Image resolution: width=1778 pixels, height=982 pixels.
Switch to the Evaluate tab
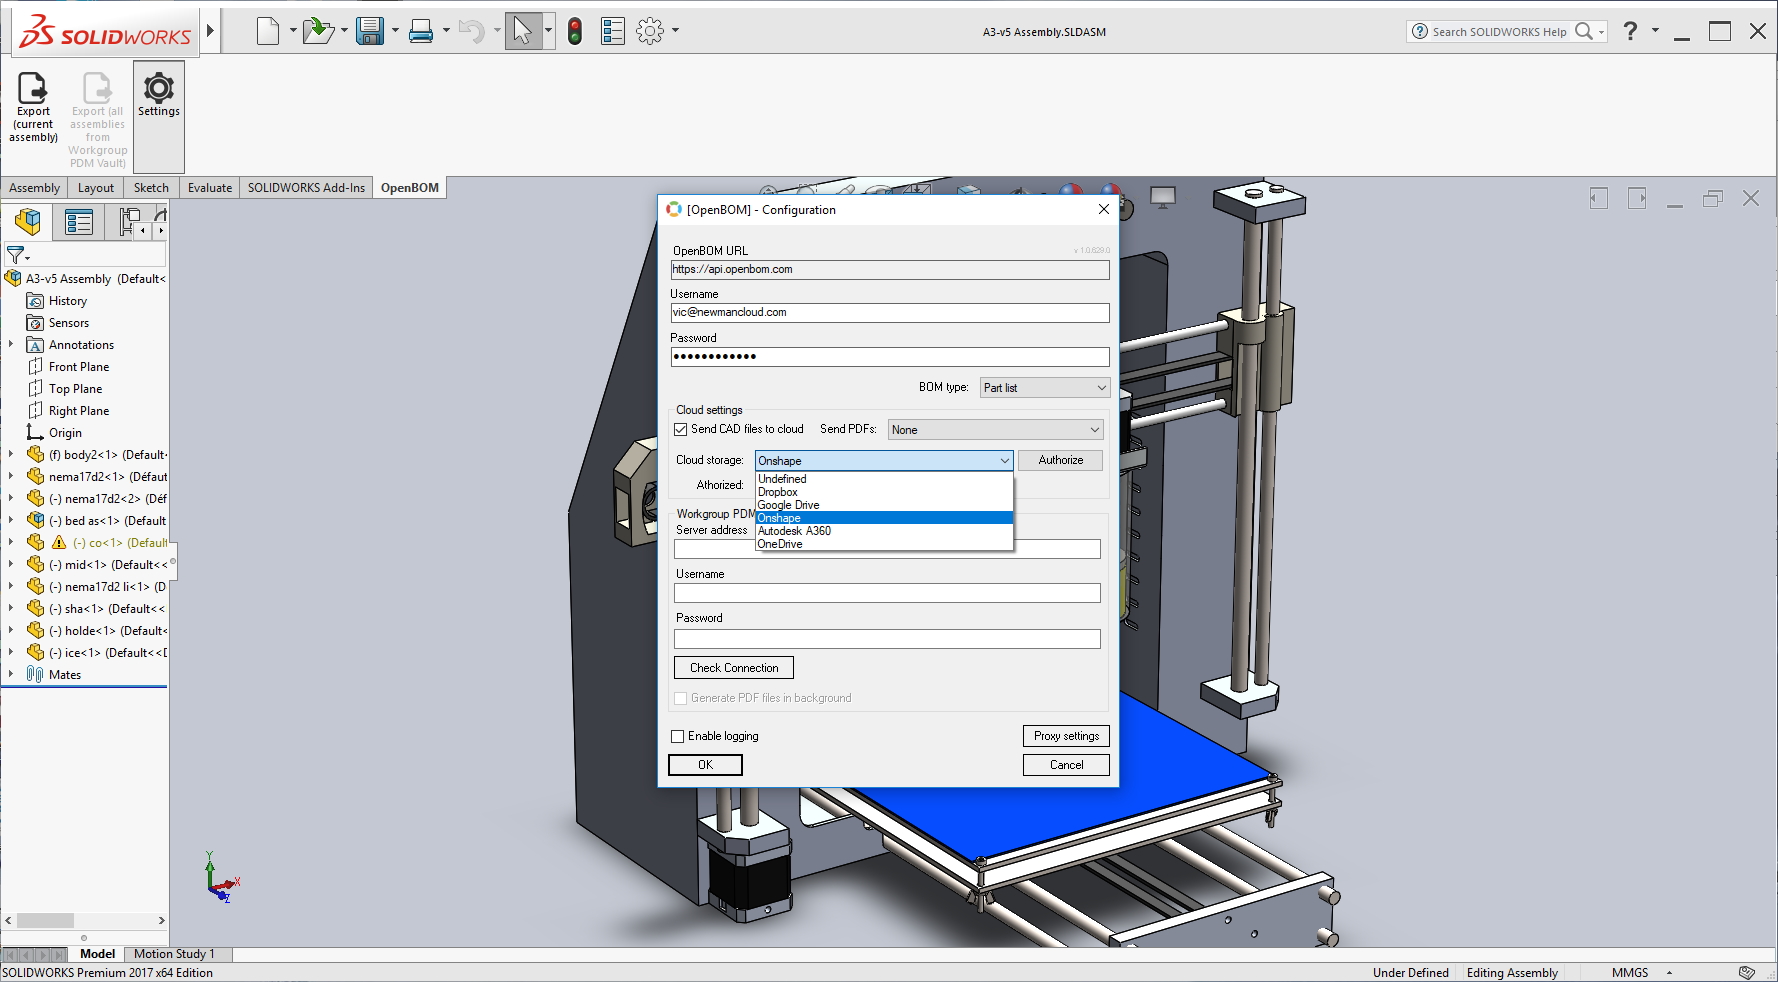click(209, 187)
